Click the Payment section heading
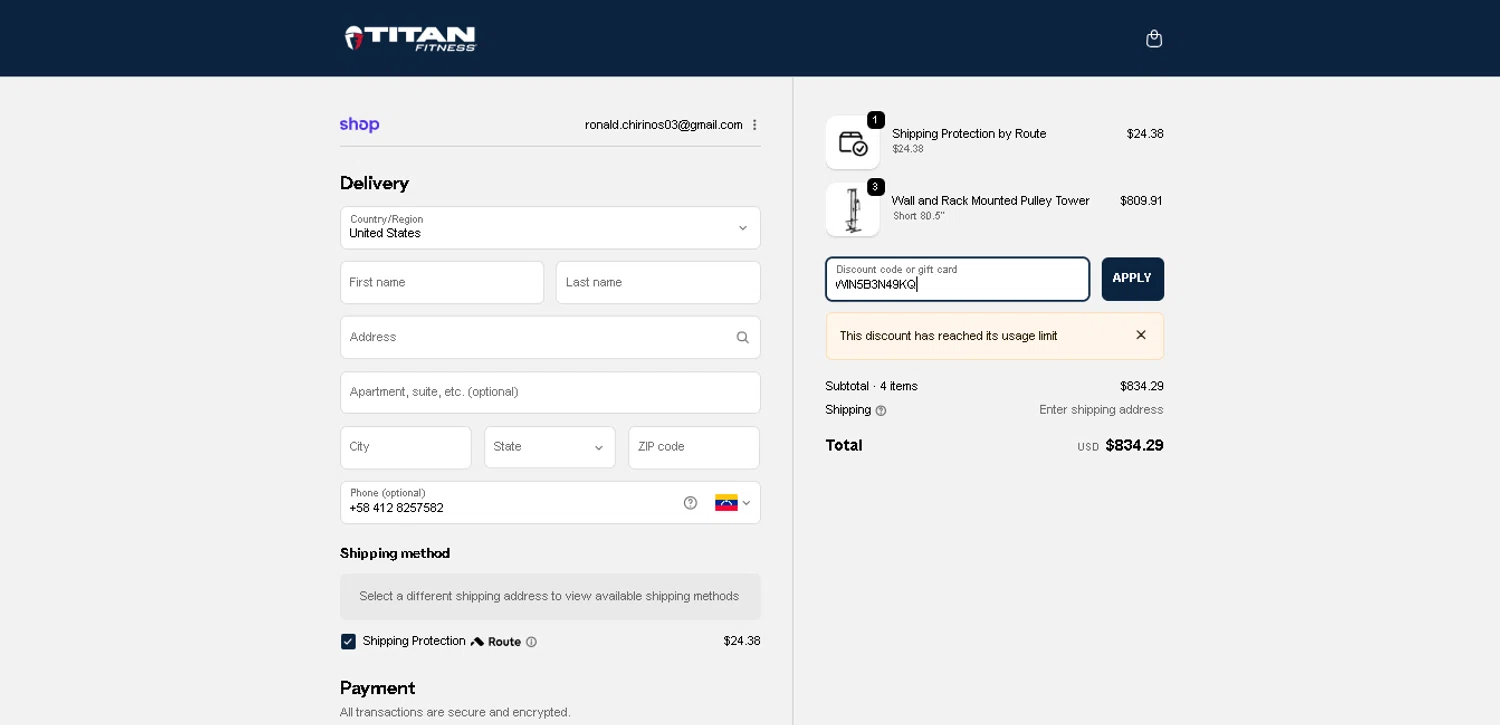Image resolution: width=1500 pixels, height=725 pixels. 377,688
